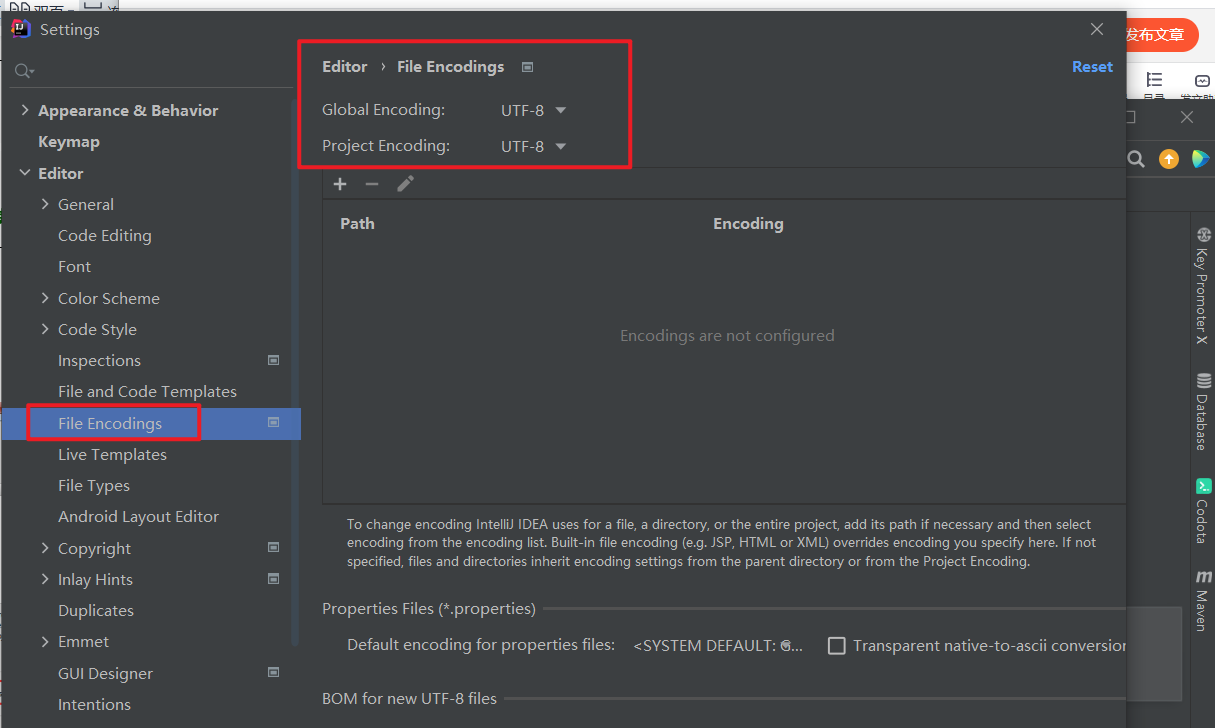The height and width of the screenshot is (728, 1215).
Task: Select Keymap in settings tree
Action: point(68,142)
